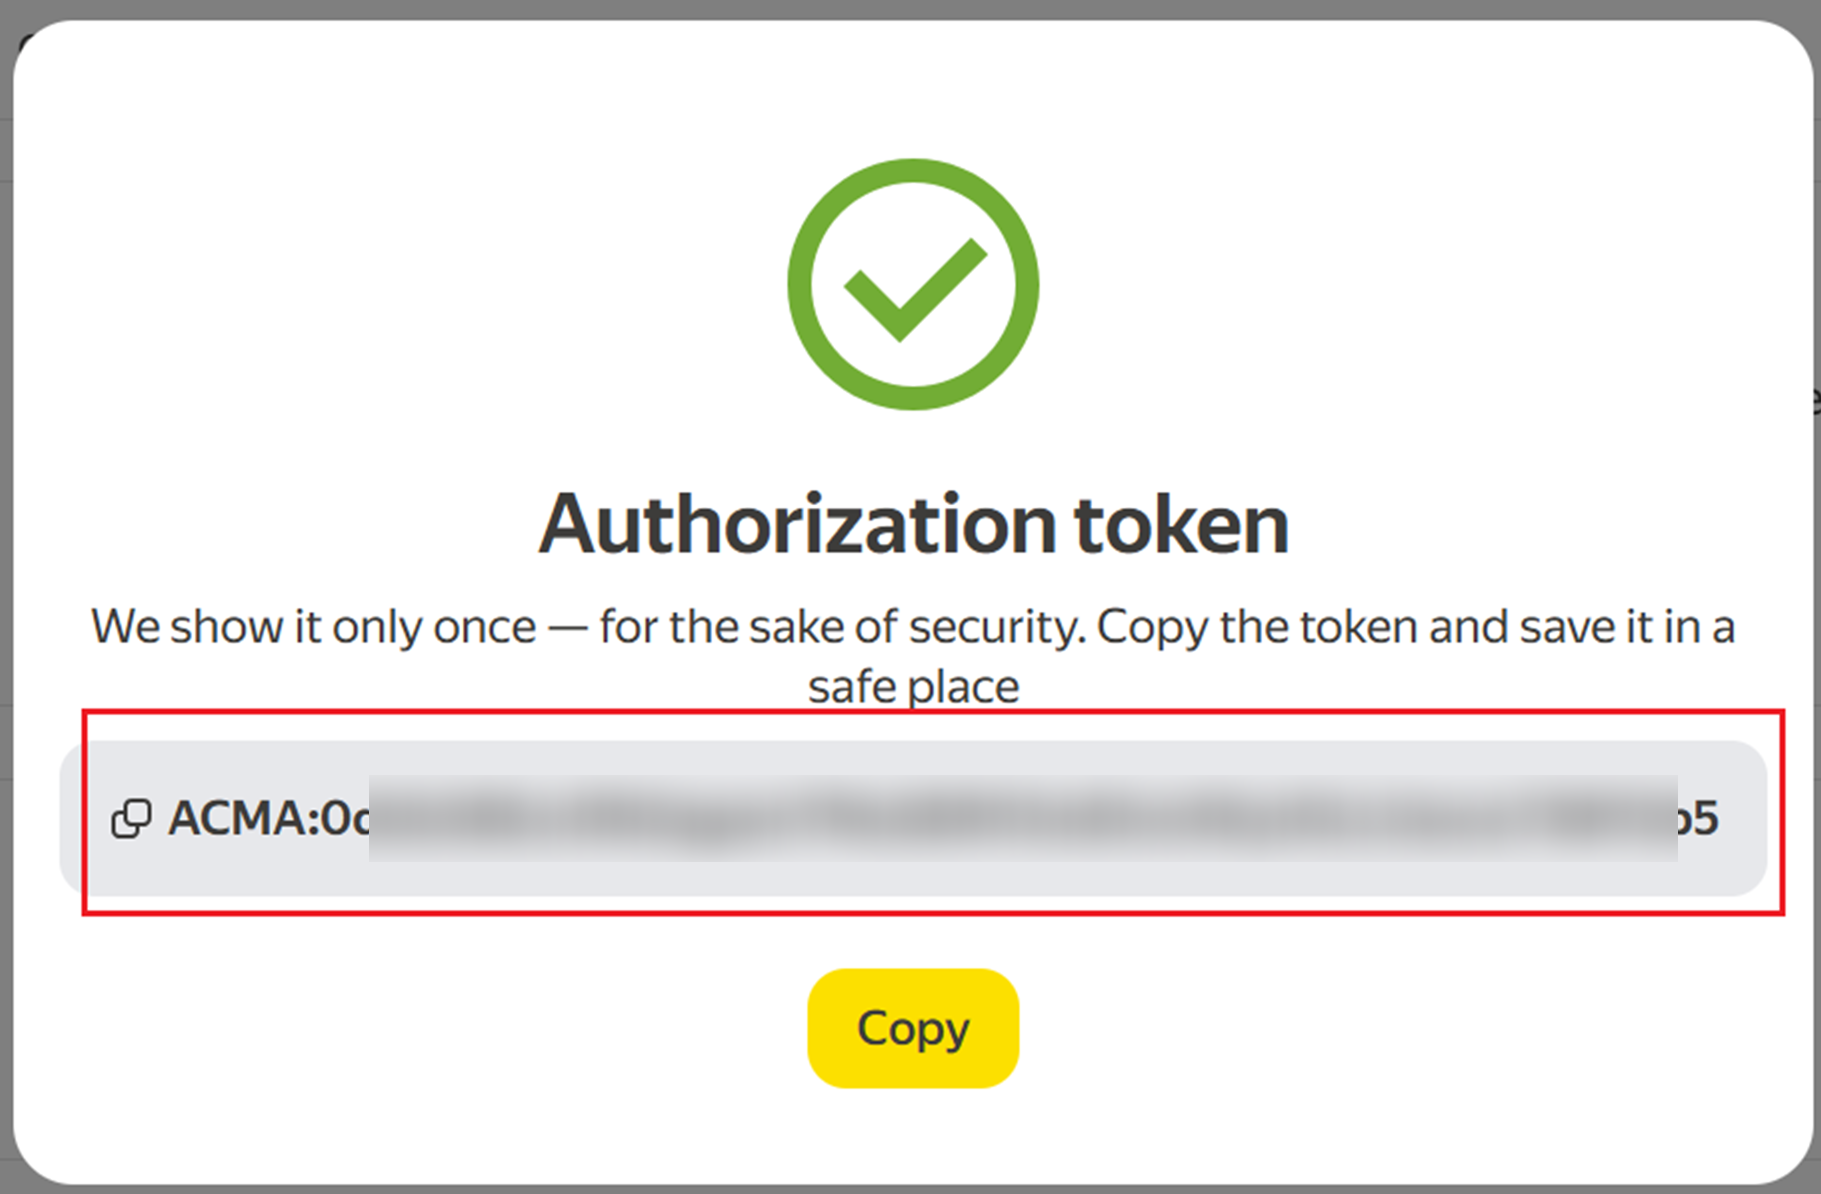Click the 'for the sake of security' phrase
This screenshot has height=1194, width=1821.
pos(840,627)
